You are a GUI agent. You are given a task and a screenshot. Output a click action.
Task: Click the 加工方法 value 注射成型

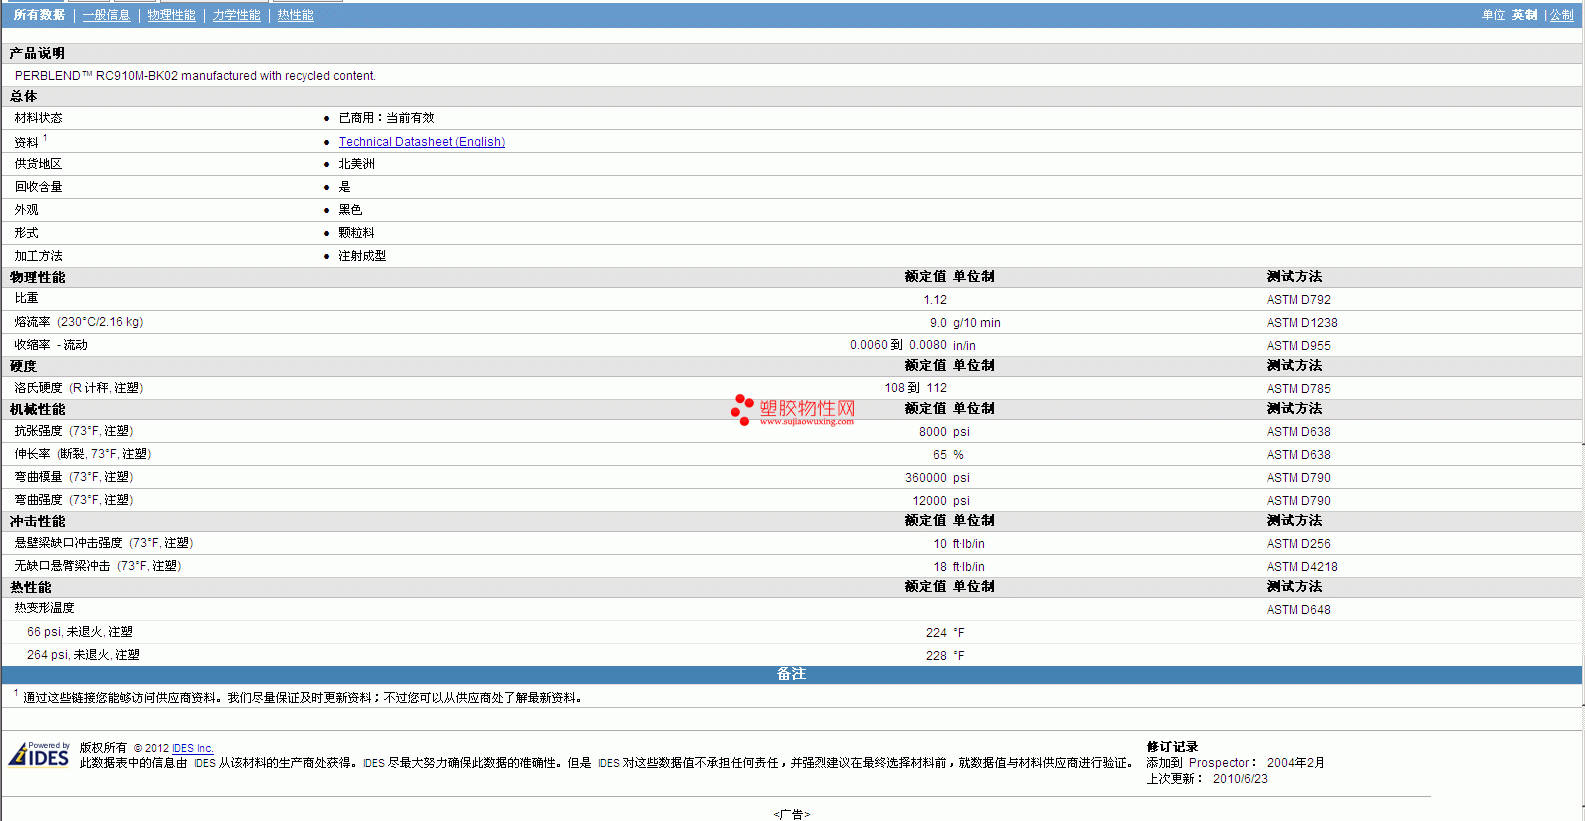click(x=362, y=256)
